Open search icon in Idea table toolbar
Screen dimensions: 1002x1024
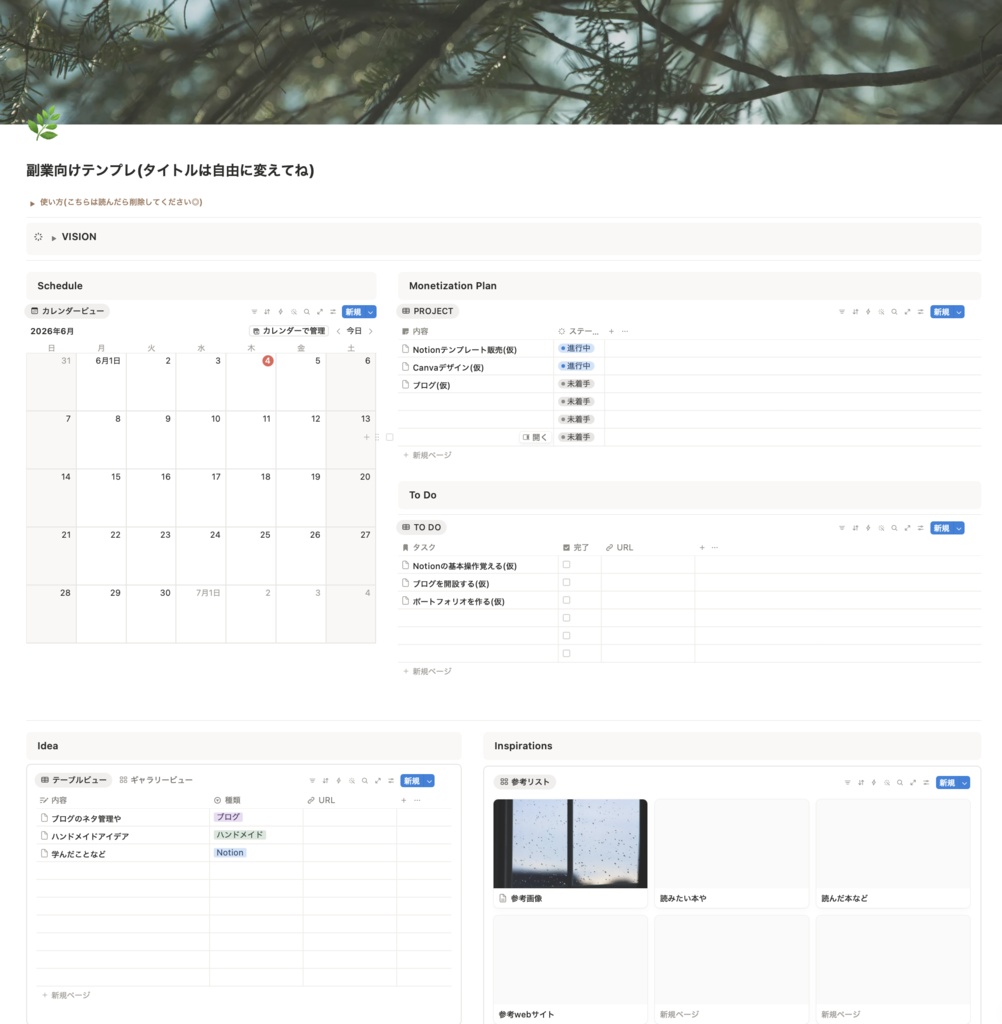(364, 781)
